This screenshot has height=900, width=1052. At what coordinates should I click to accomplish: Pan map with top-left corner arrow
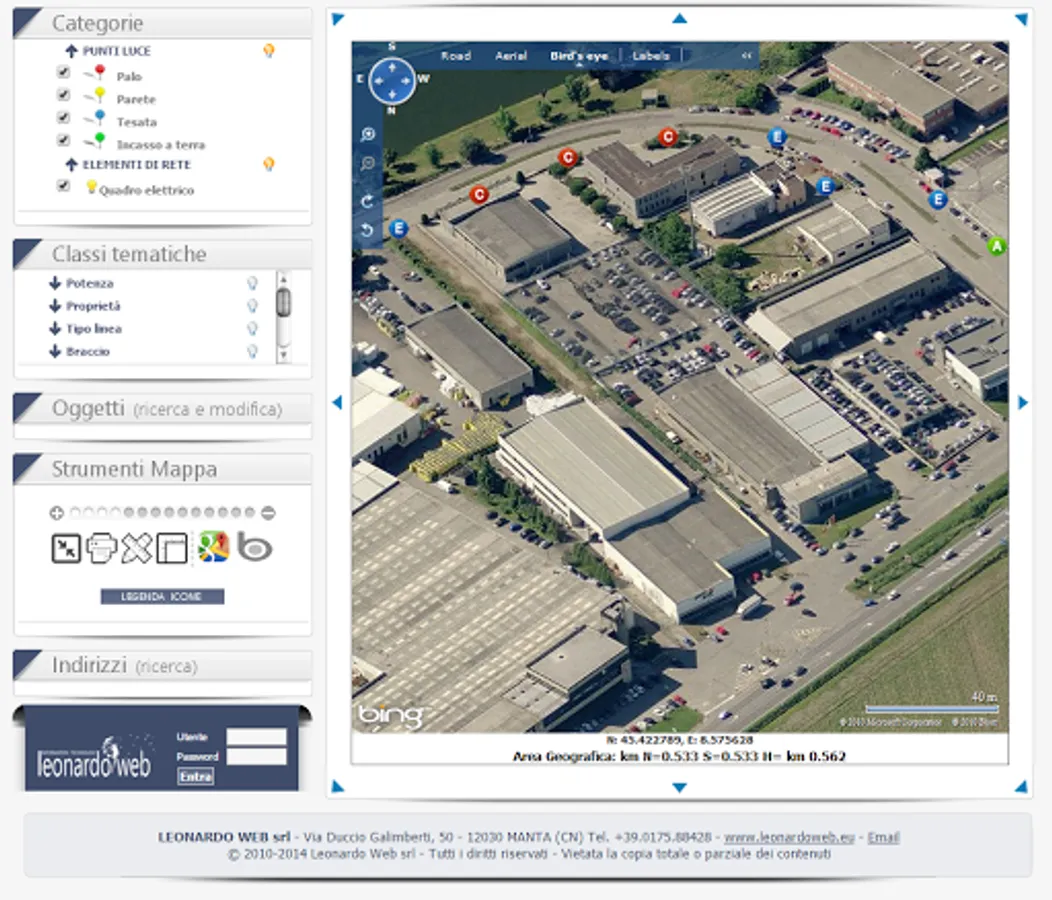tap(337, 19)
